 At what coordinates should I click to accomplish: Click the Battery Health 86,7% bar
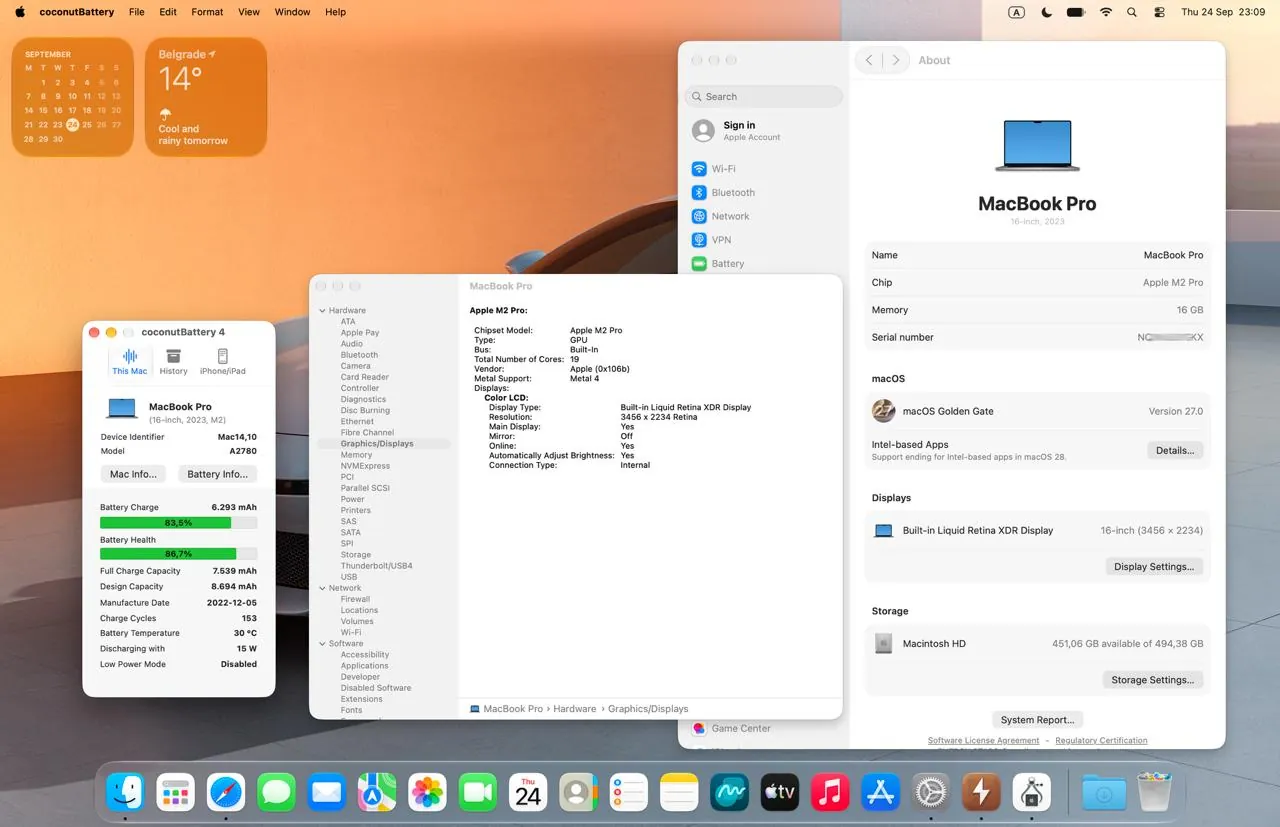pyautogui.click(x=178, y=554)
